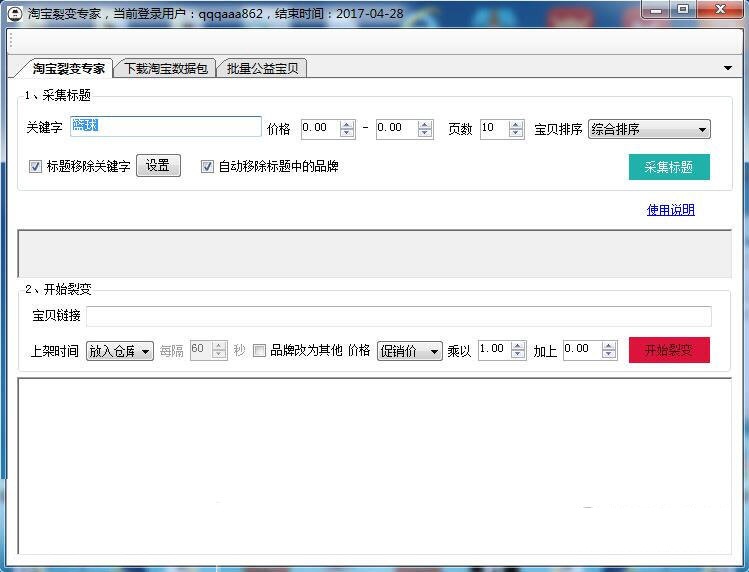749x572 pixels.
Task: Decrease the 每隔 seconds interval
Action: click(219, 355)
